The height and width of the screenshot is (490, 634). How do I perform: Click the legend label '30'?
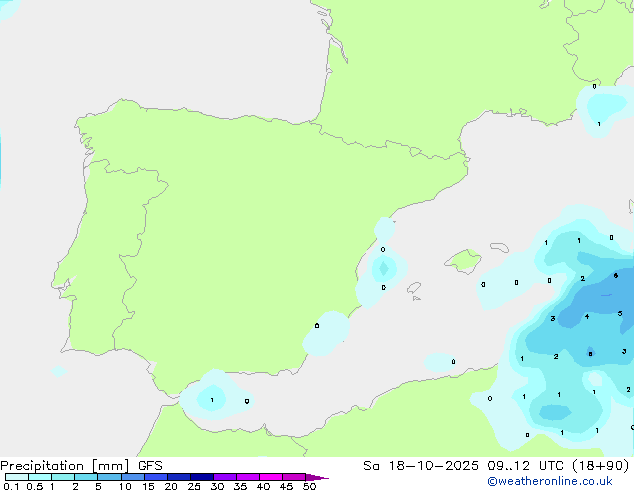click(217, 486)
